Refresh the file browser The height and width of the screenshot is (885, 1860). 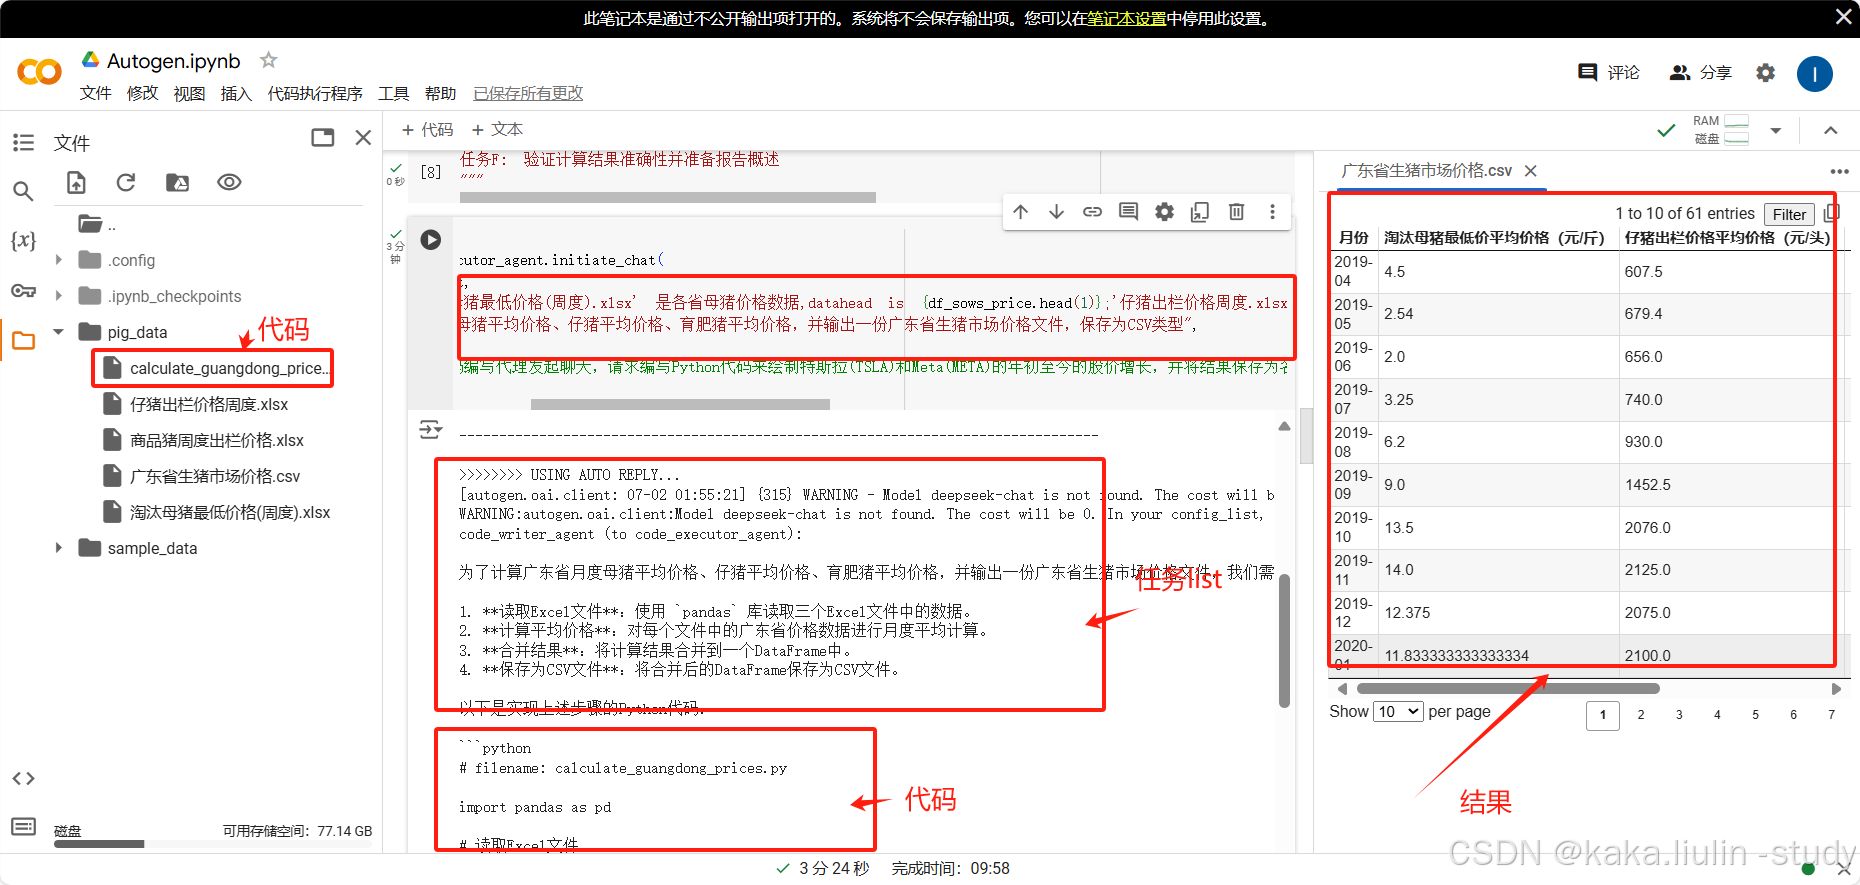pos(126,182)
